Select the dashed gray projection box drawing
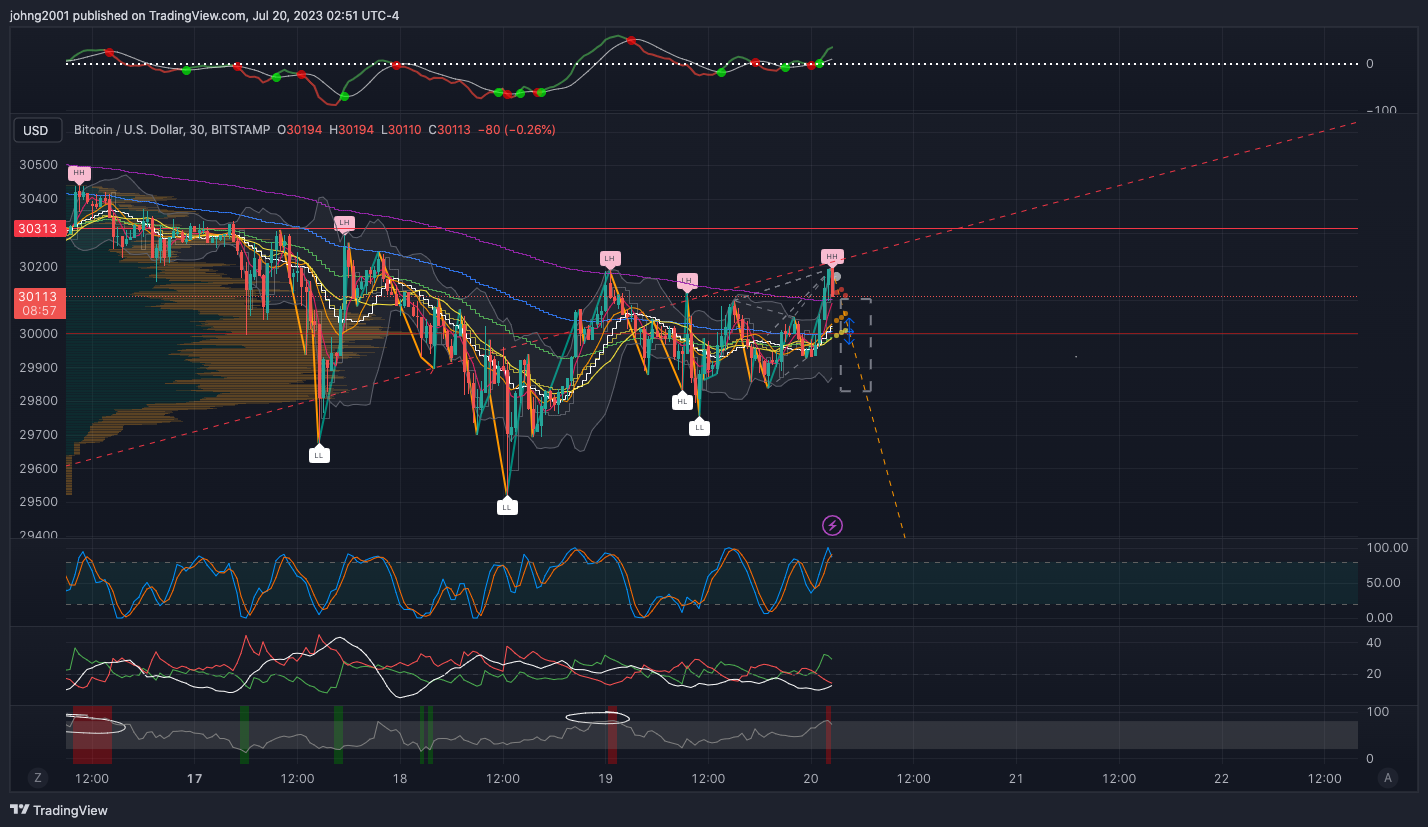 (856, 345)
